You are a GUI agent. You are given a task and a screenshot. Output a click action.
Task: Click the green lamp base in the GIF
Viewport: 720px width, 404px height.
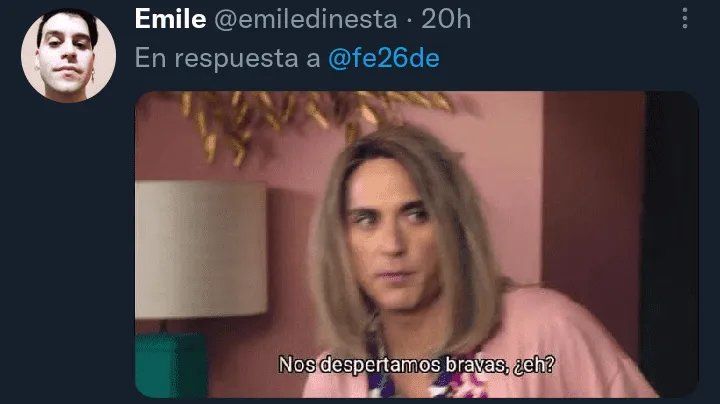171,365
